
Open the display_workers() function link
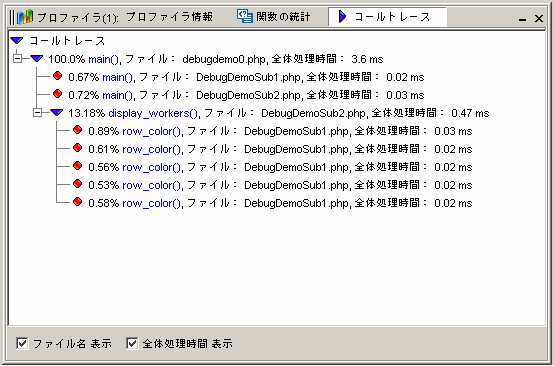[x=153, y=113]
